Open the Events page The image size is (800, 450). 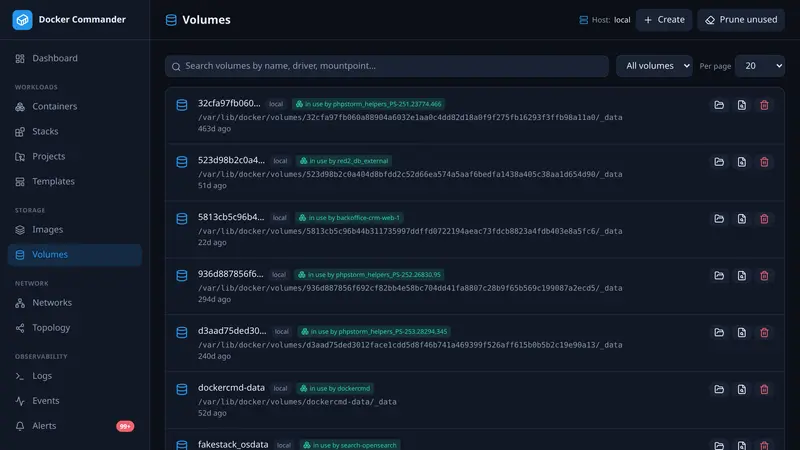[x=74, y=401]
